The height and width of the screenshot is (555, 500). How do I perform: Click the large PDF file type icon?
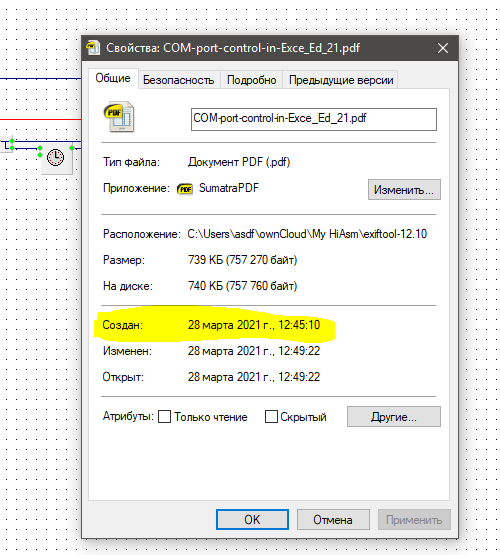pyautogui.click(x=119, y=117)
